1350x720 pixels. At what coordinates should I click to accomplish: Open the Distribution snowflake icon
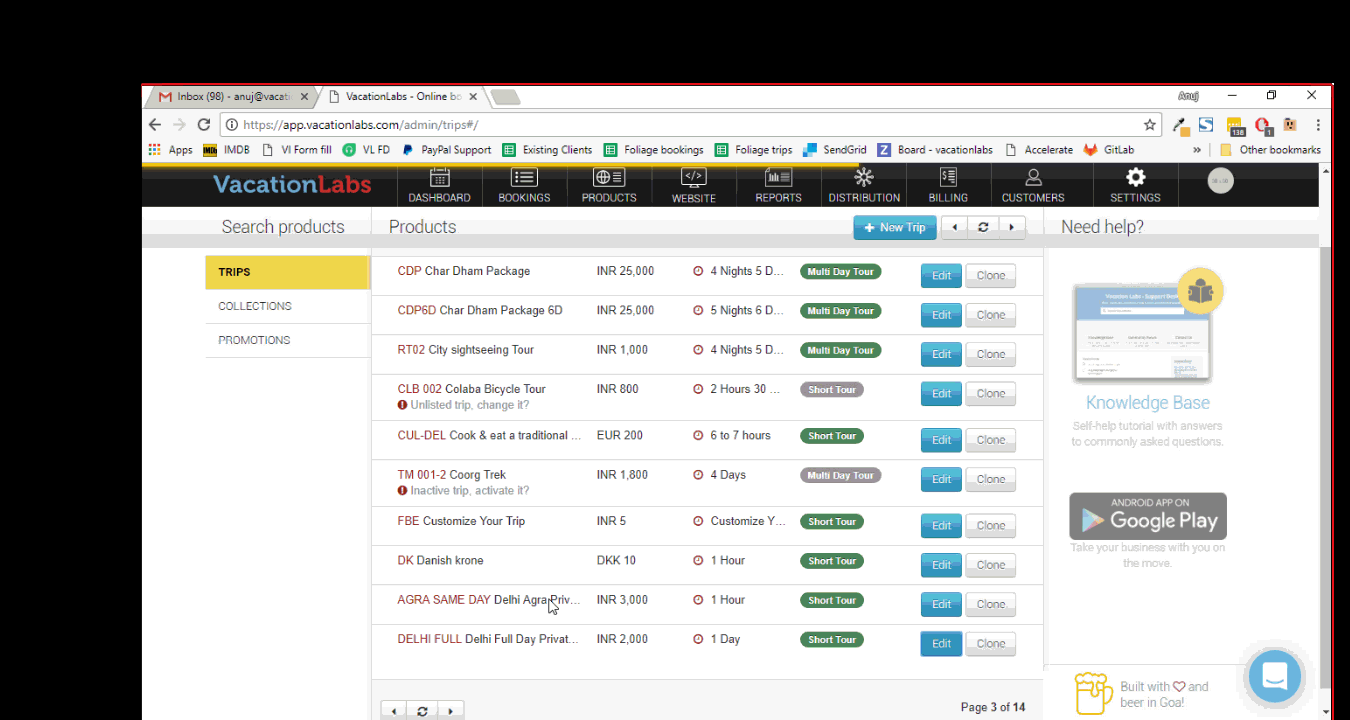coord(864,178)
